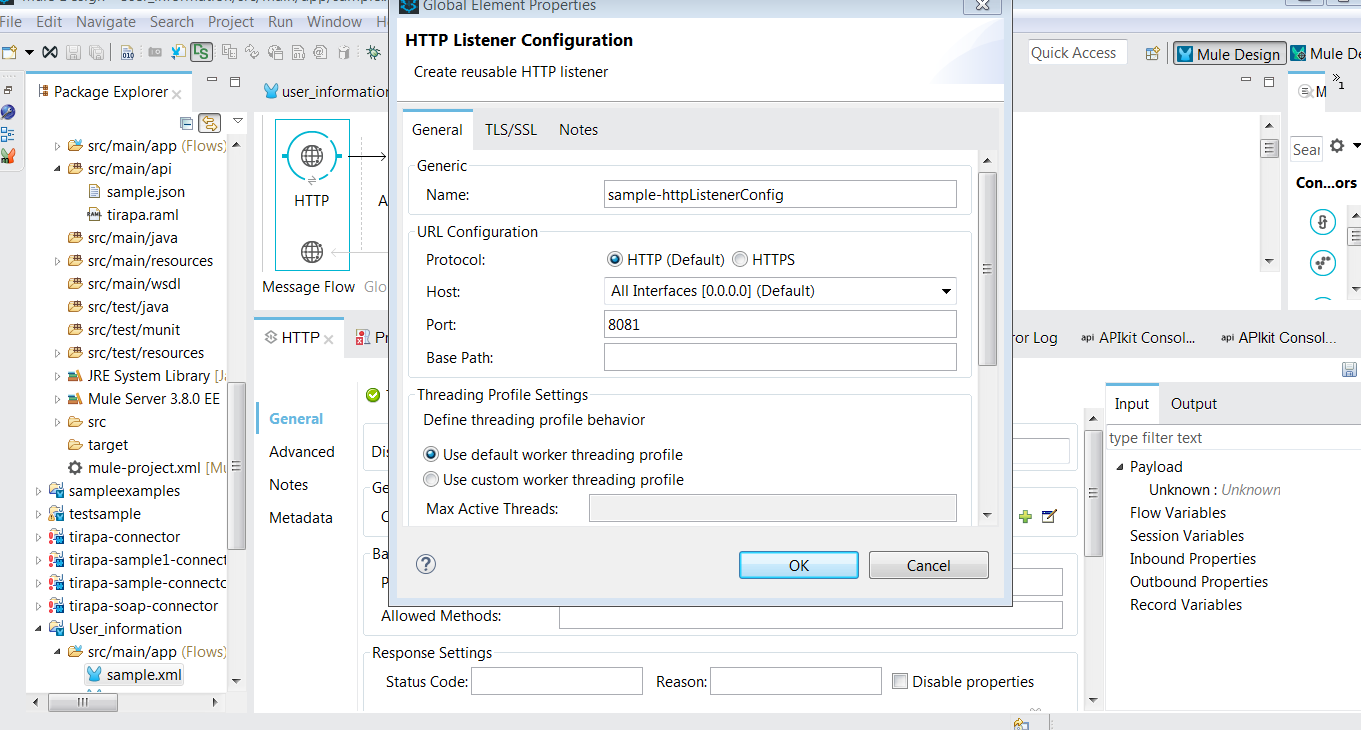Enable the Disable properties checkbox
Viewport: 1361px width, 730px height.
pos(900,682)
